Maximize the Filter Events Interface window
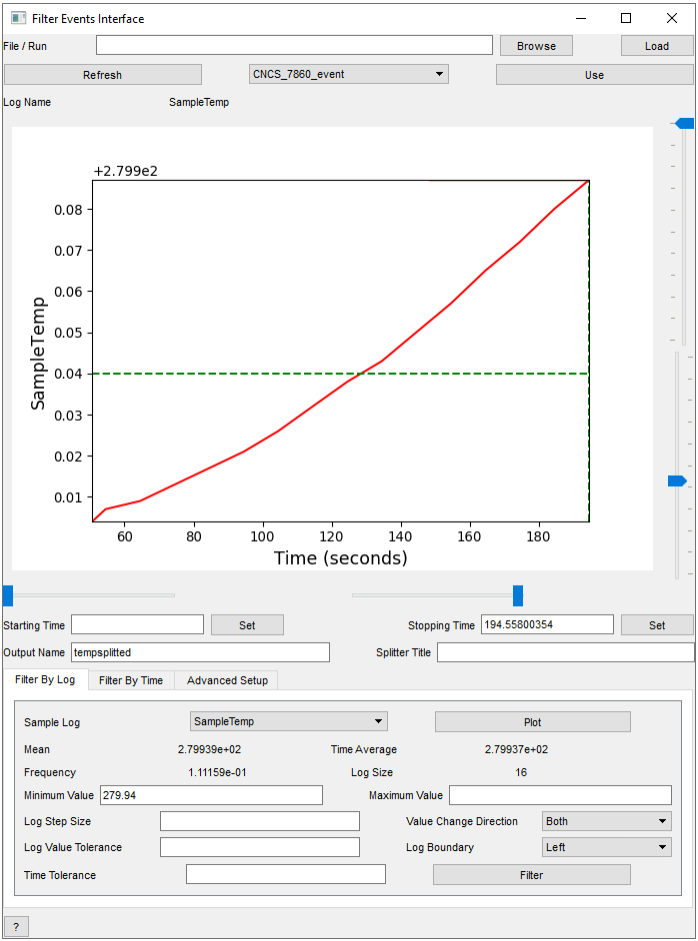 (626, 18)
